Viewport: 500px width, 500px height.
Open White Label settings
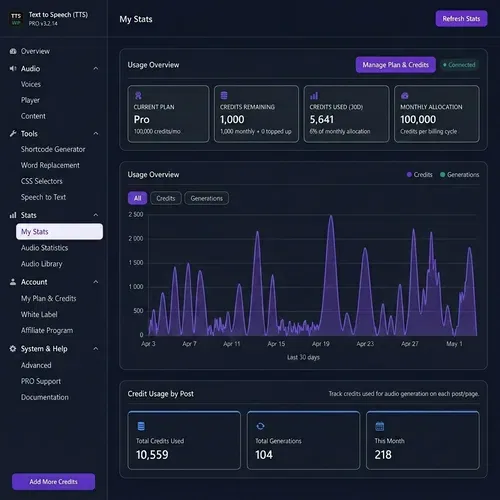[39, 315]
